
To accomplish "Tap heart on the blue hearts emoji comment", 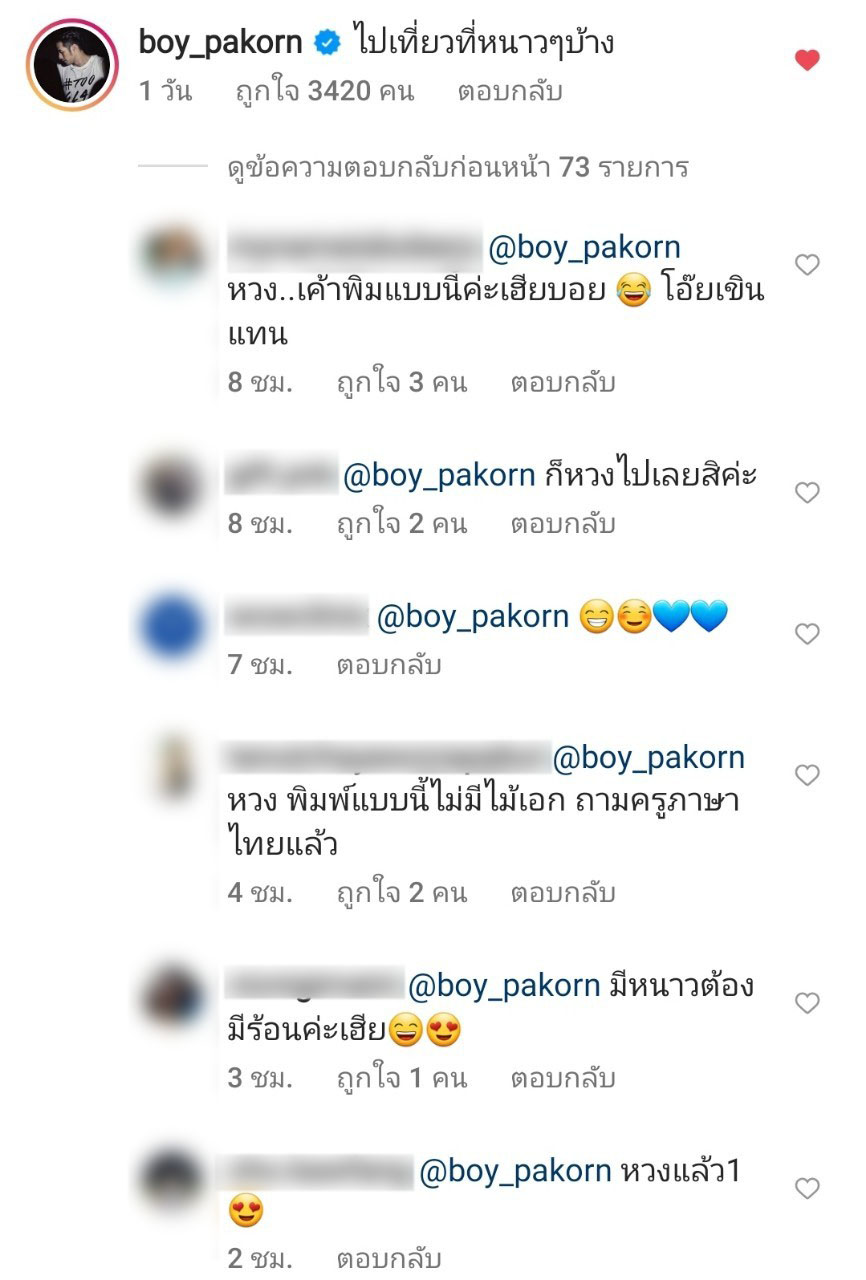I will 807,633.
